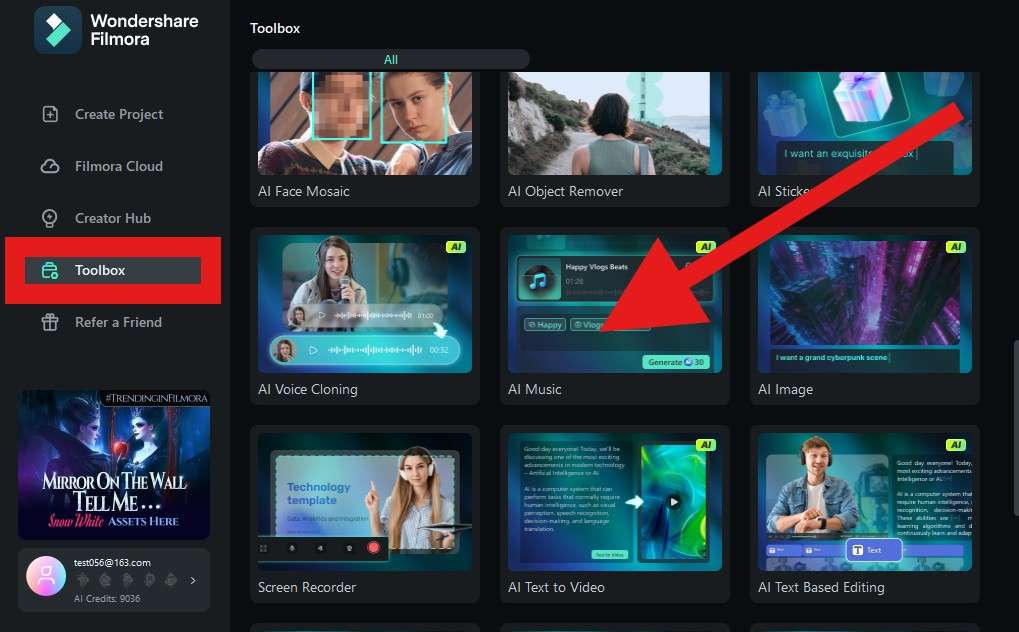Viewport: 1019px width, 632px height.
Task: Launch the AI Music tool
Action: point(615,316)
